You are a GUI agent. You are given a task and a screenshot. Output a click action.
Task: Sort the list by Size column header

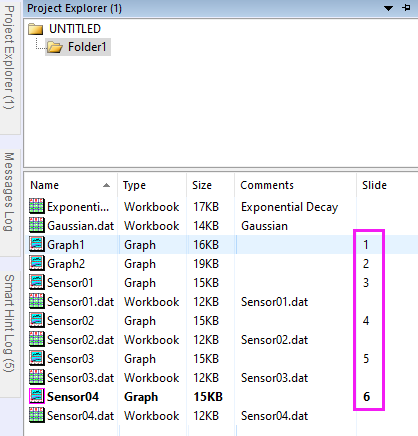coord(210,185)
